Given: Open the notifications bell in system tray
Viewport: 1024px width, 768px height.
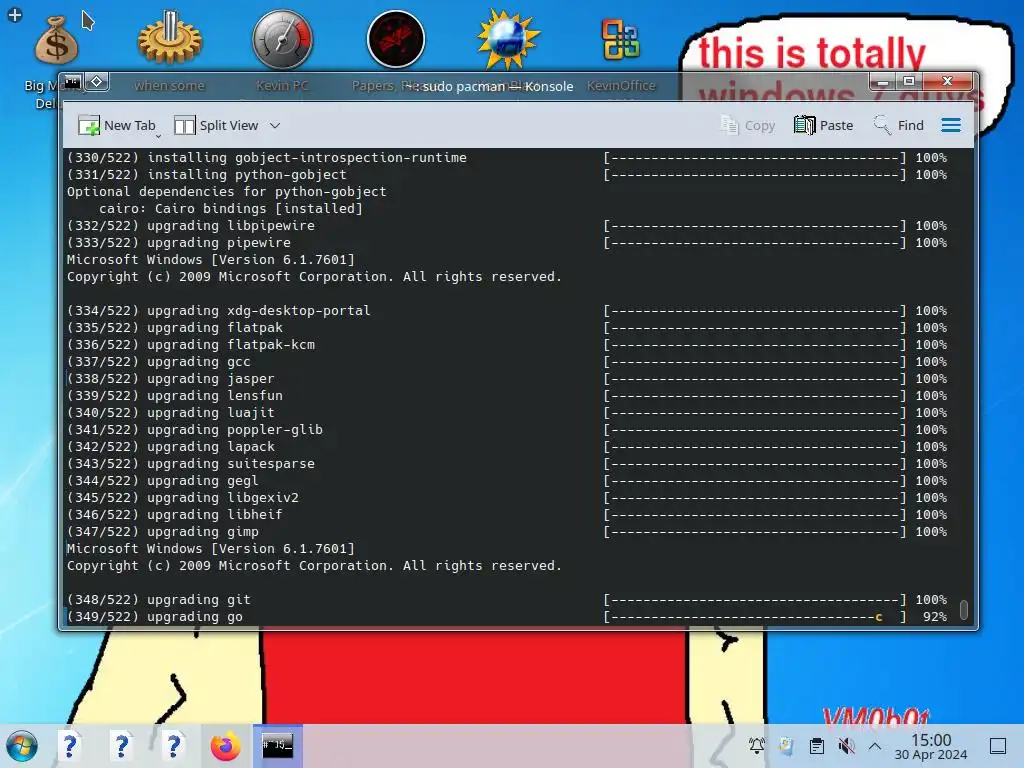Looking at the screenshot, I should click(x=756, y=746).
